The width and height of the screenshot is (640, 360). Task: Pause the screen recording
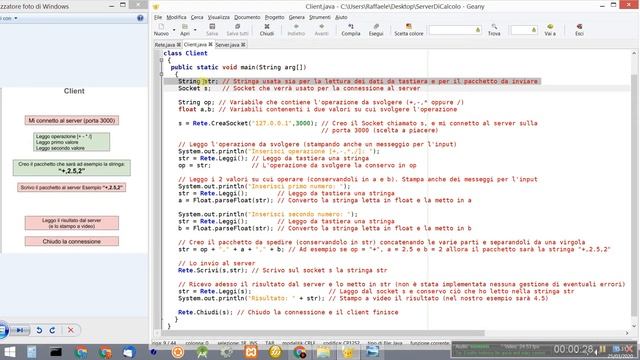point(602,349)
